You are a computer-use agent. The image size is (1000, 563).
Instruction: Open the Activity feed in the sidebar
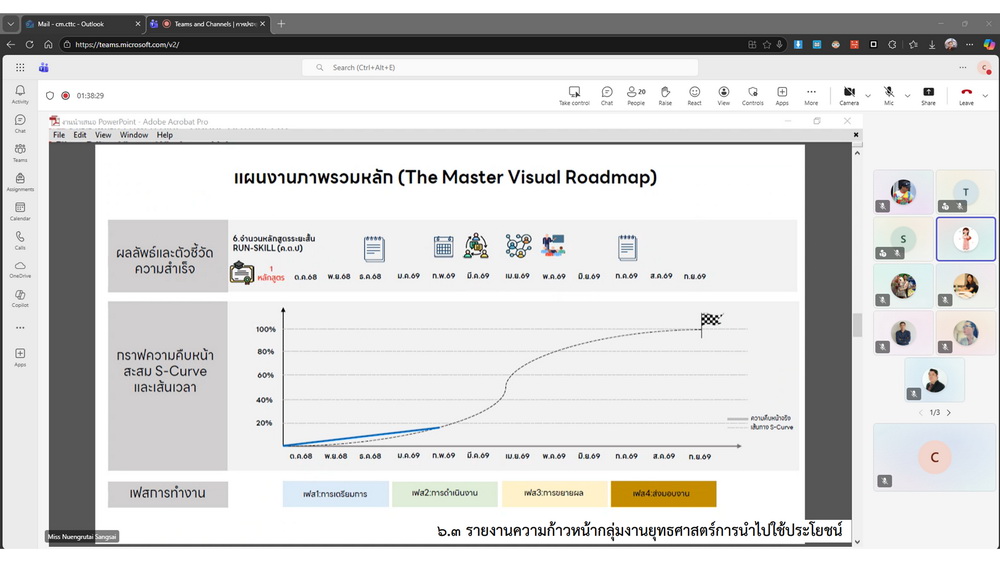pyautogui.click(x=20, y=94)
